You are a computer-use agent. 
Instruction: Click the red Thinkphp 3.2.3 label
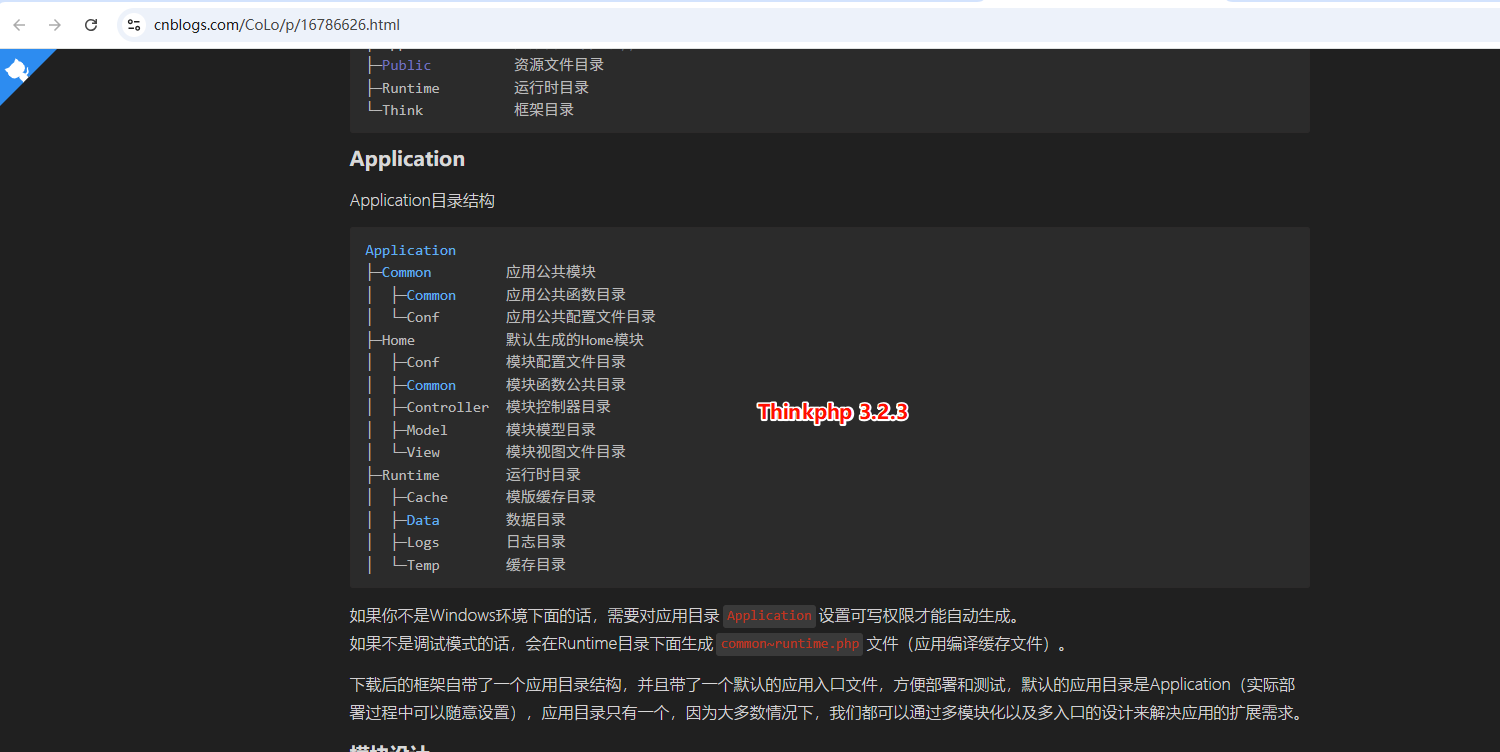point(832,411)
